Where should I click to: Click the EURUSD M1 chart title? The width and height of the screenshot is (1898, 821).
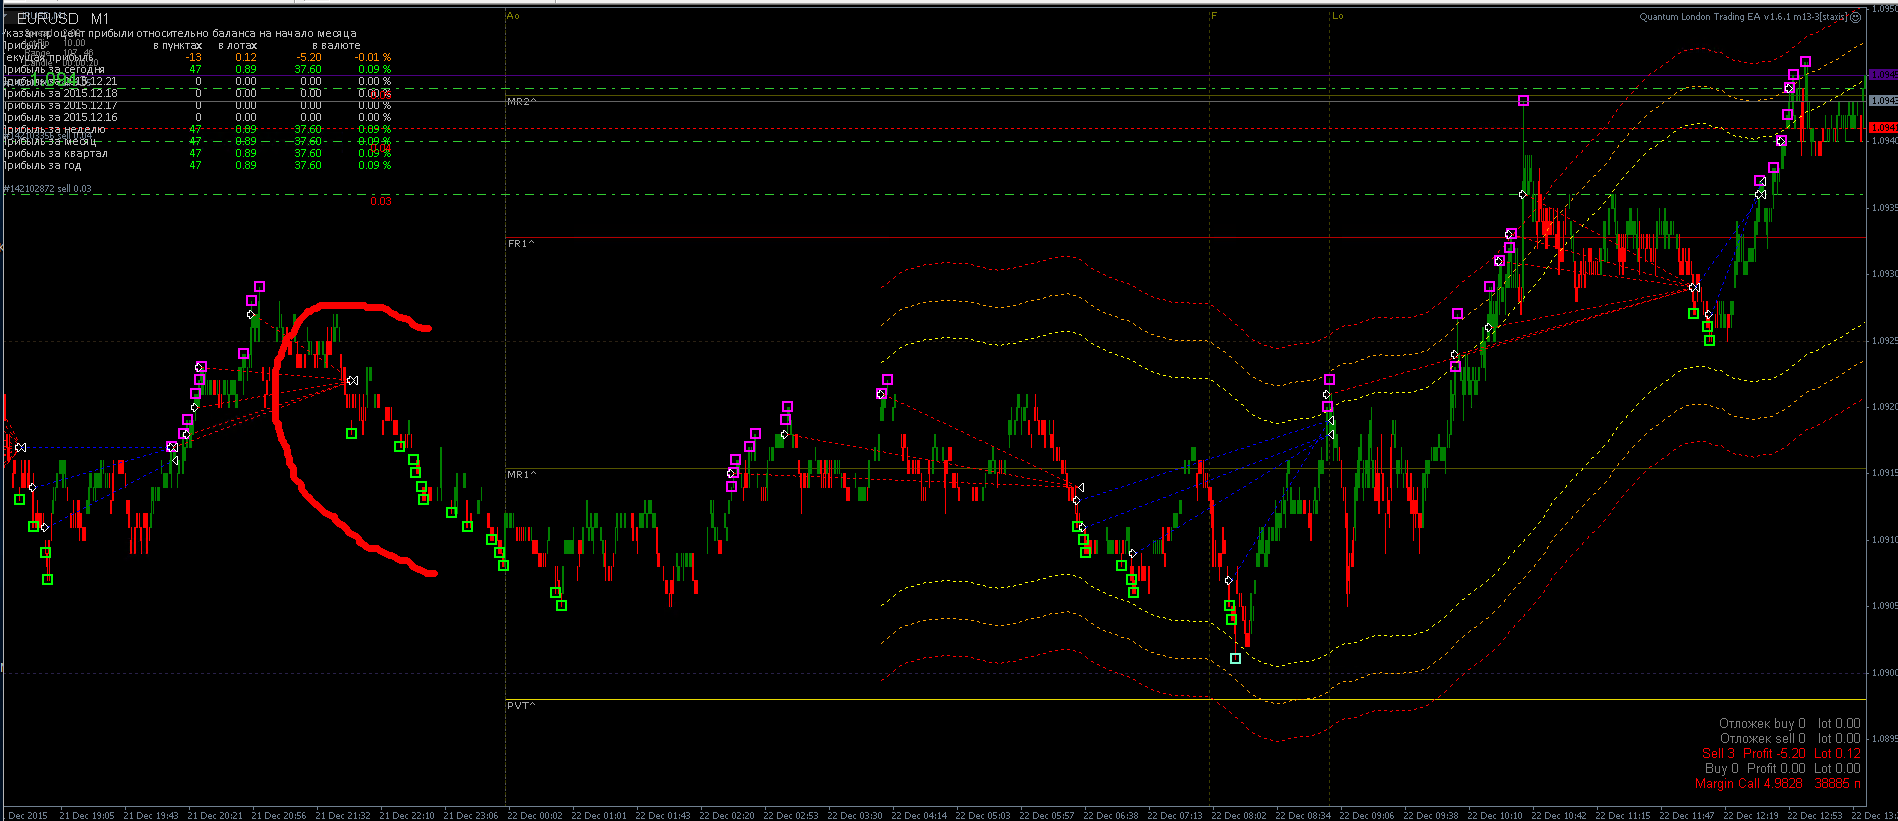coord(63,19)
